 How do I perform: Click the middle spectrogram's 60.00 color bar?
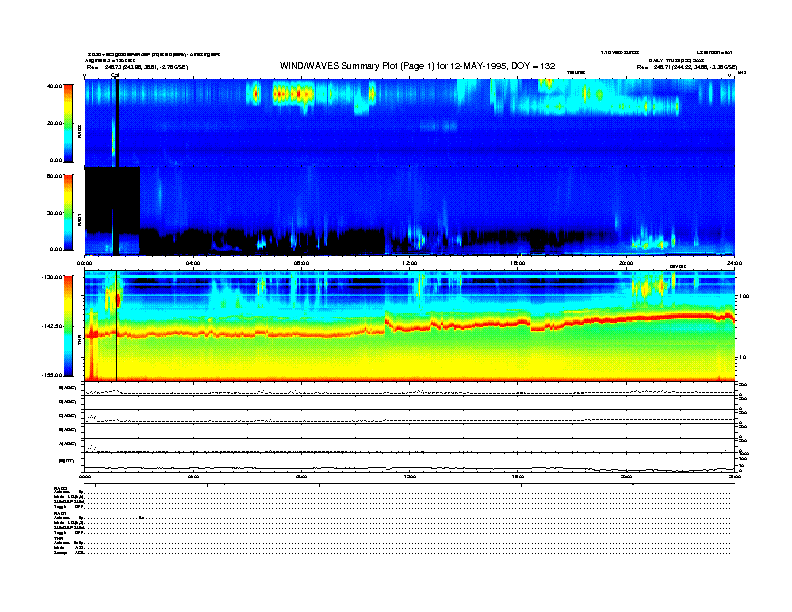[x=68, y=213]
